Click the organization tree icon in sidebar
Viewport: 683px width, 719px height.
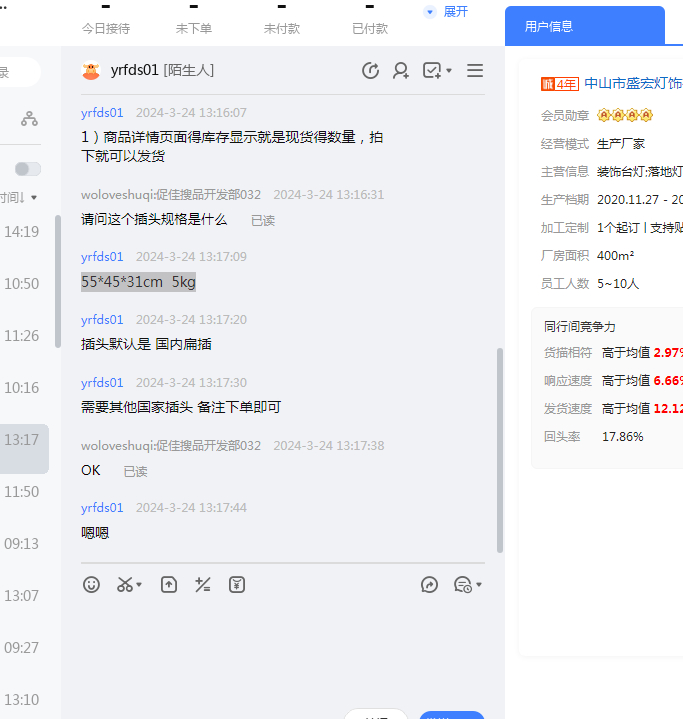[x=29, y=119]
